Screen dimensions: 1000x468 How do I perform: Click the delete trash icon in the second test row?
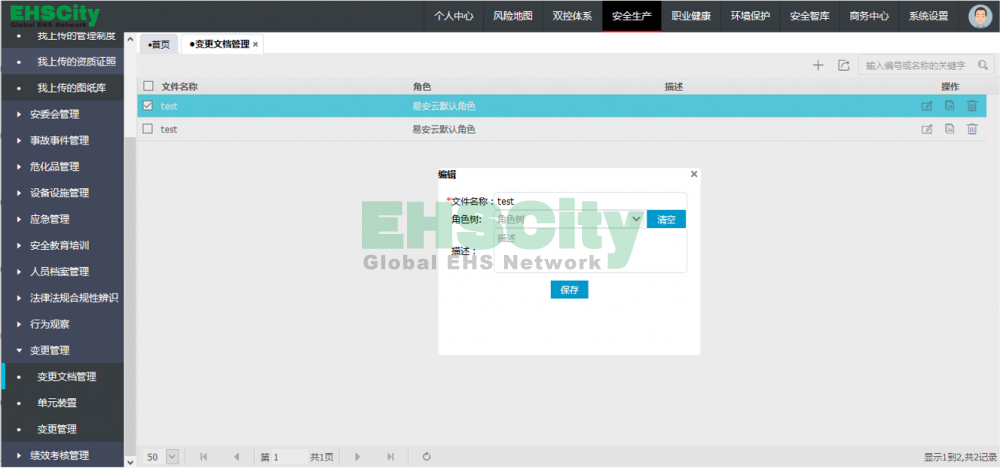(x=972, y=129)
